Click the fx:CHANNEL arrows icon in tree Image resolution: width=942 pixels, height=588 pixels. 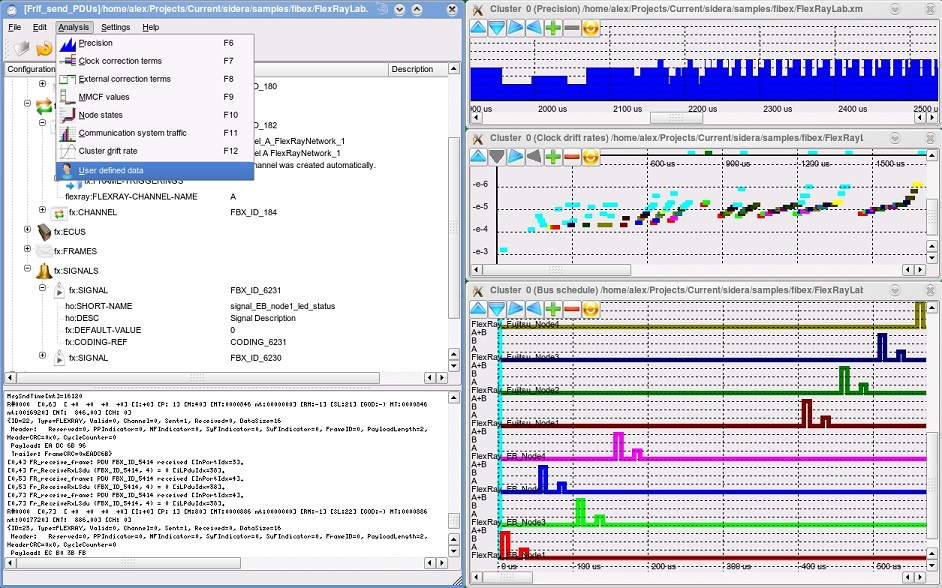(59, 213)
